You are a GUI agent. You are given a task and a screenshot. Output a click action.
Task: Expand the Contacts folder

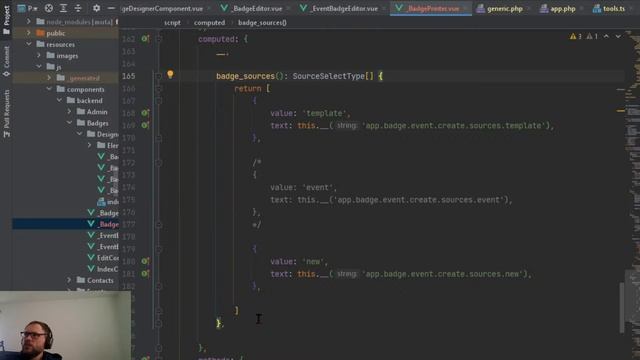click(x=69, y=280)
